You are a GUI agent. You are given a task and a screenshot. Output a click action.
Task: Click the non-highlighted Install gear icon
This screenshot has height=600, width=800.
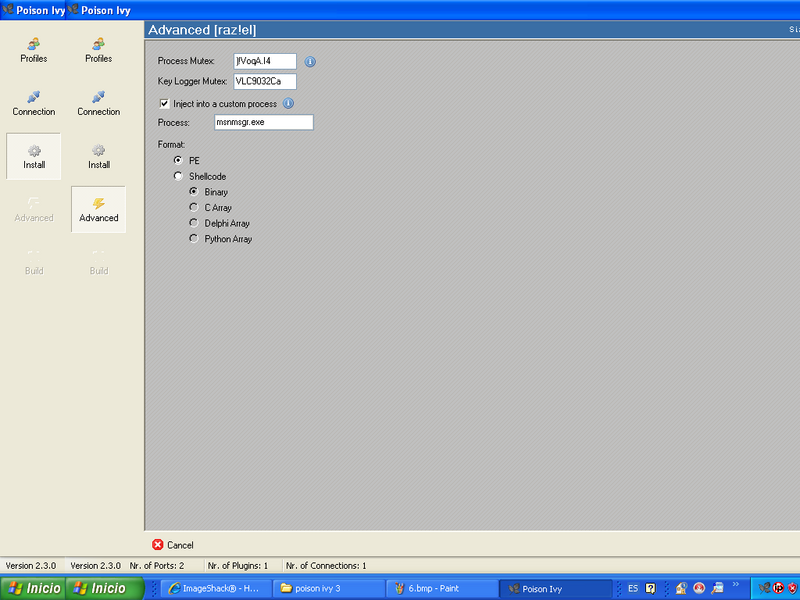[x=98, y=151]
